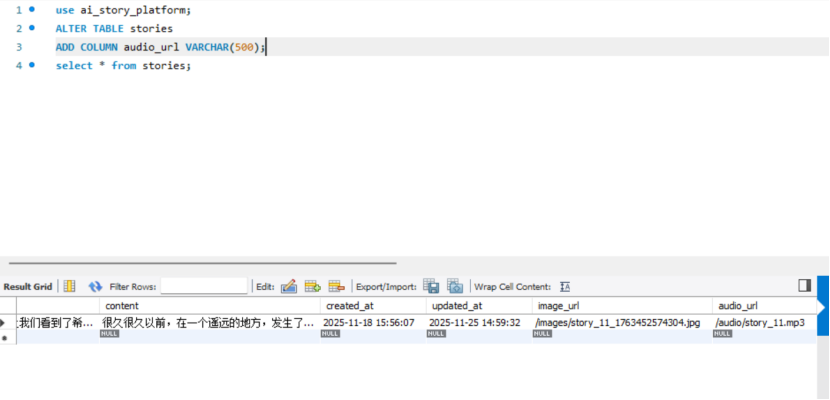
Task: Click the statement marker dot on line 2
Action: click(x=32, y=28)
